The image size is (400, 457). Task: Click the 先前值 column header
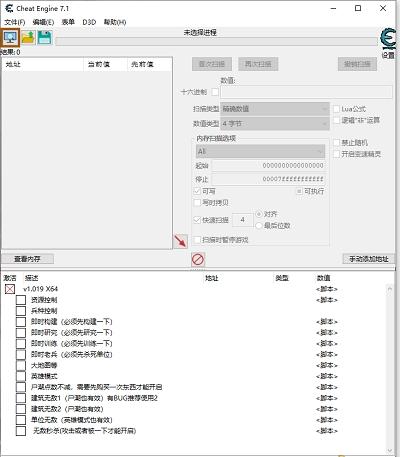pos(150,64)
